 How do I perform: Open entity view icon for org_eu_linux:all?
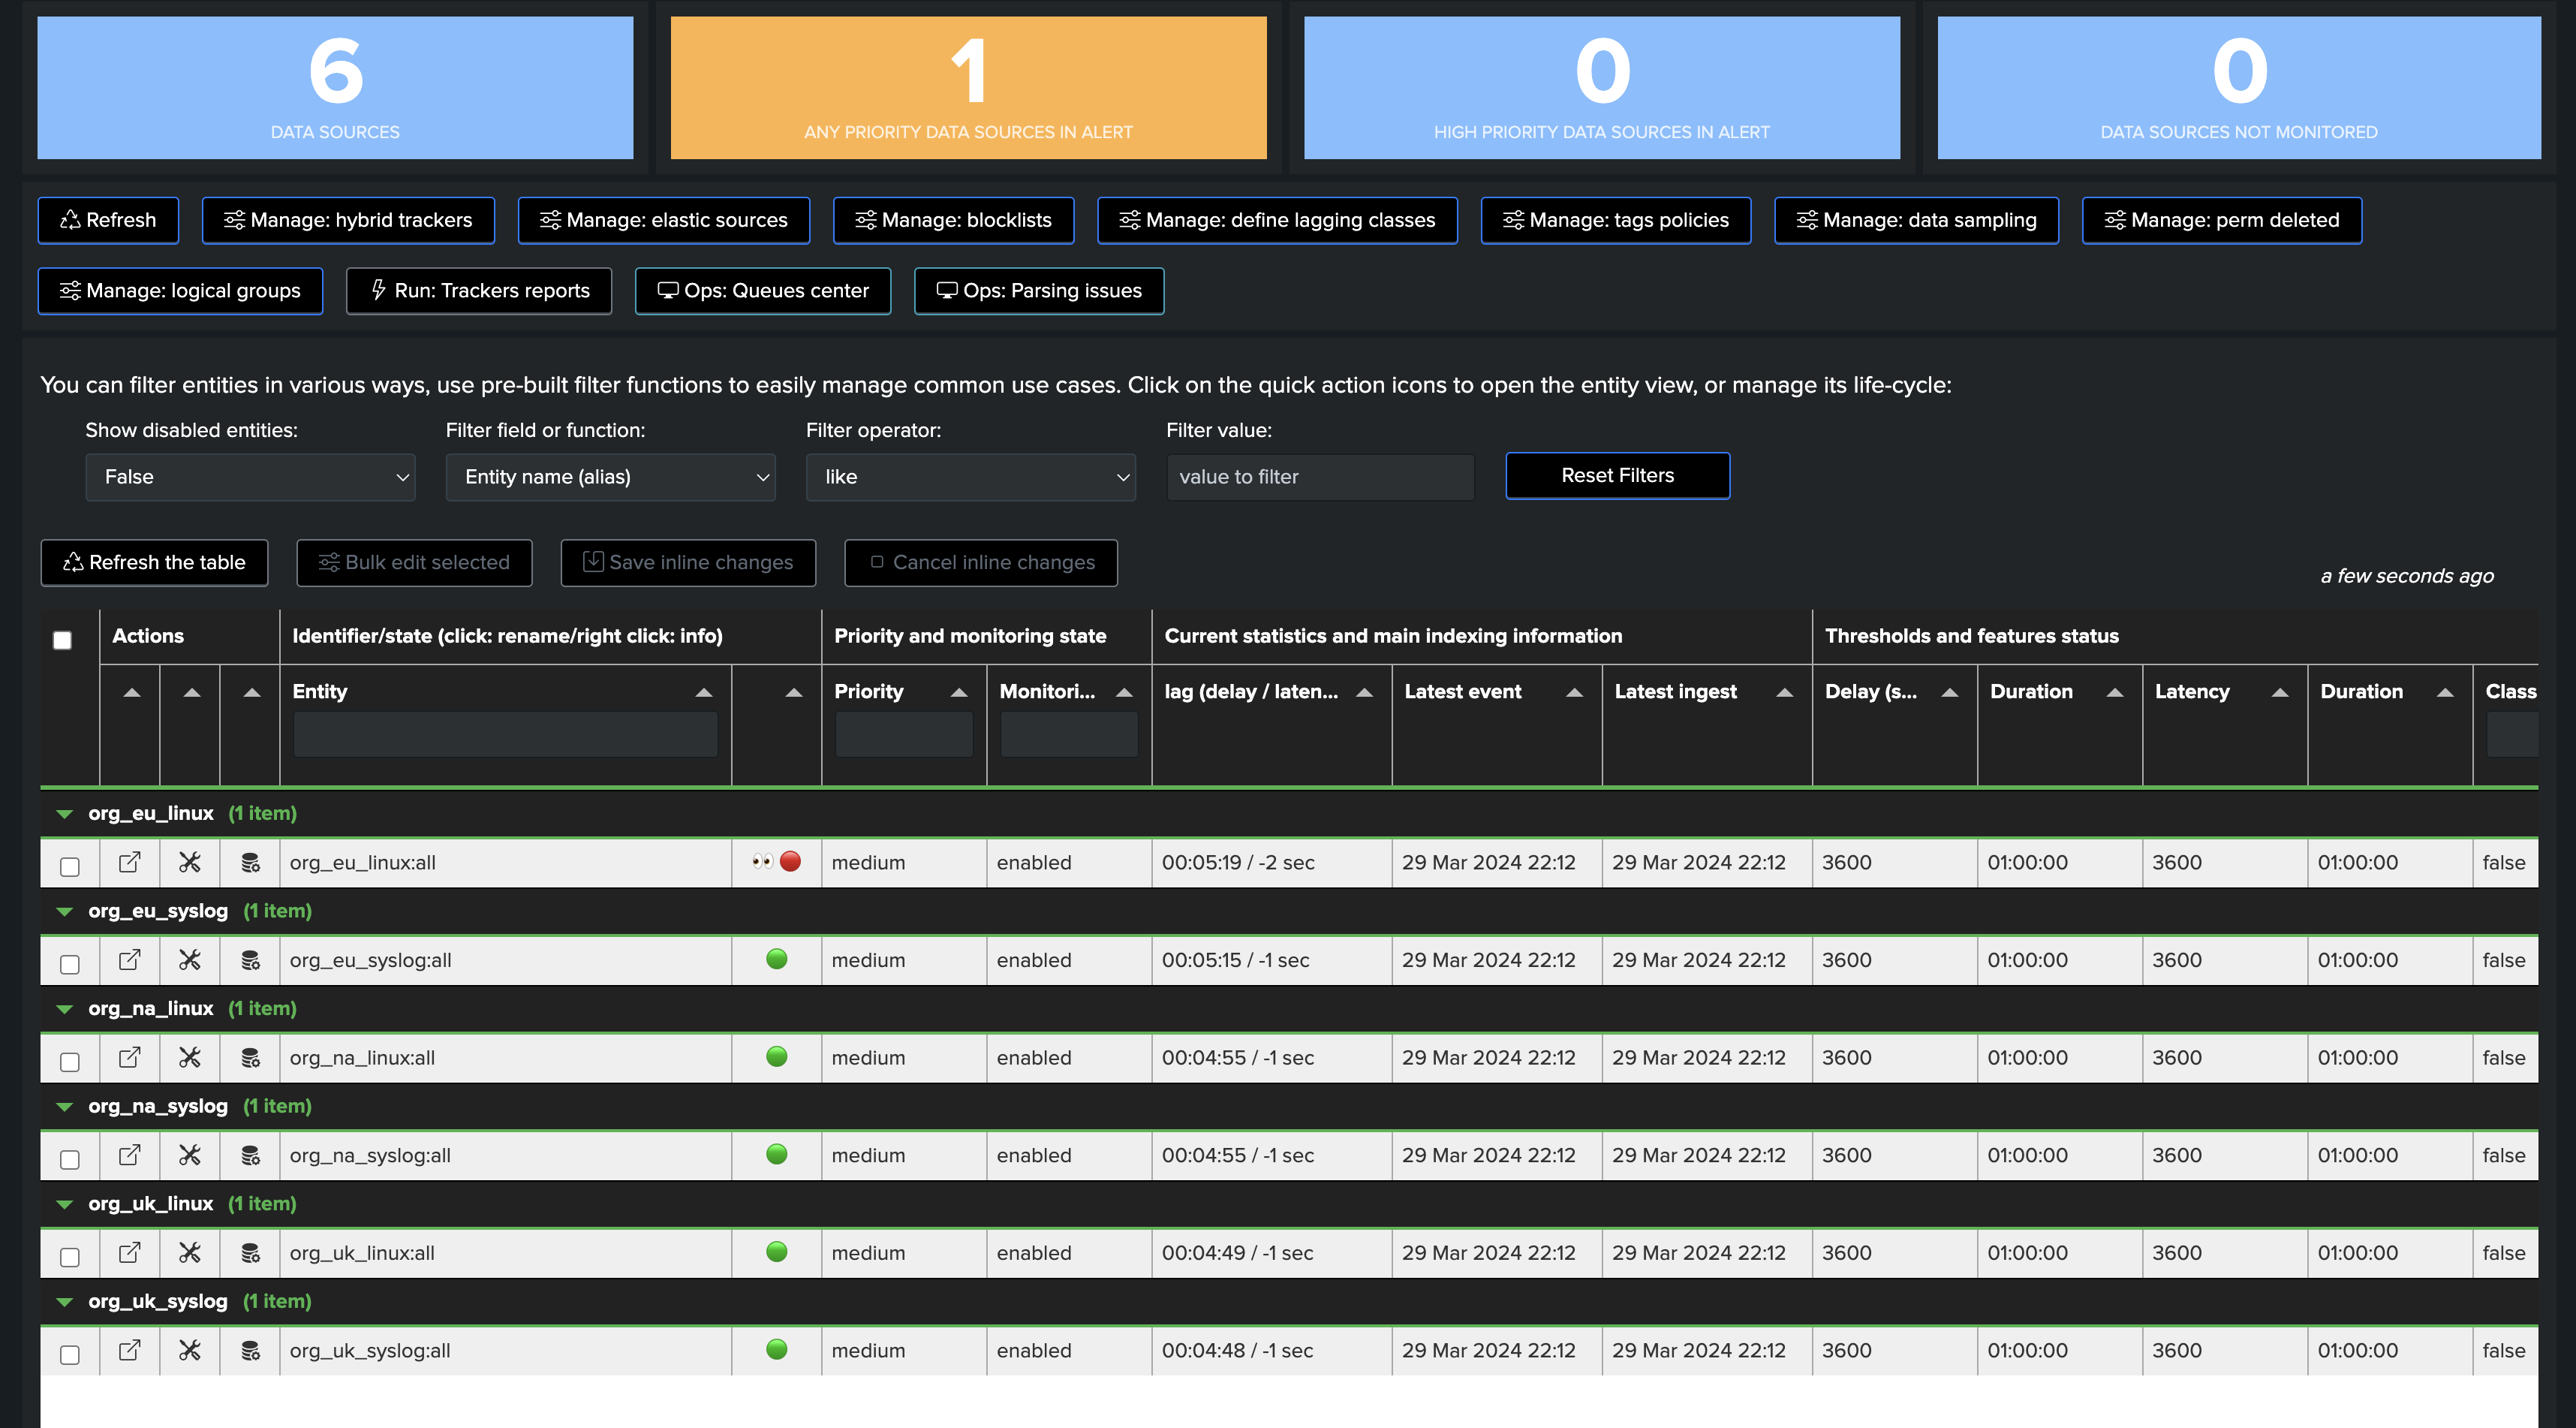point(130,862)
